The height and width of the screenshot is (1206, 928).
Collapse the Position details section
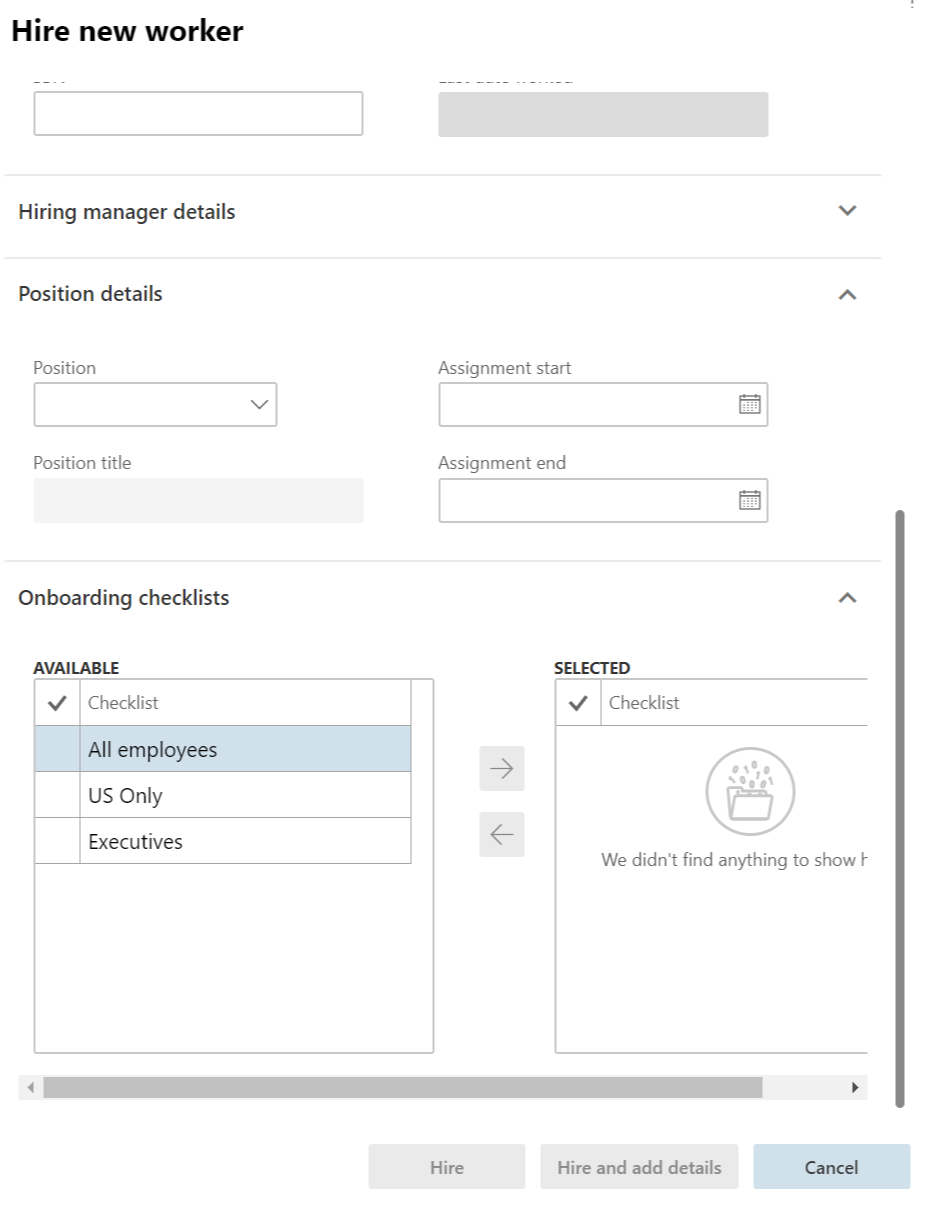(847, 295)
